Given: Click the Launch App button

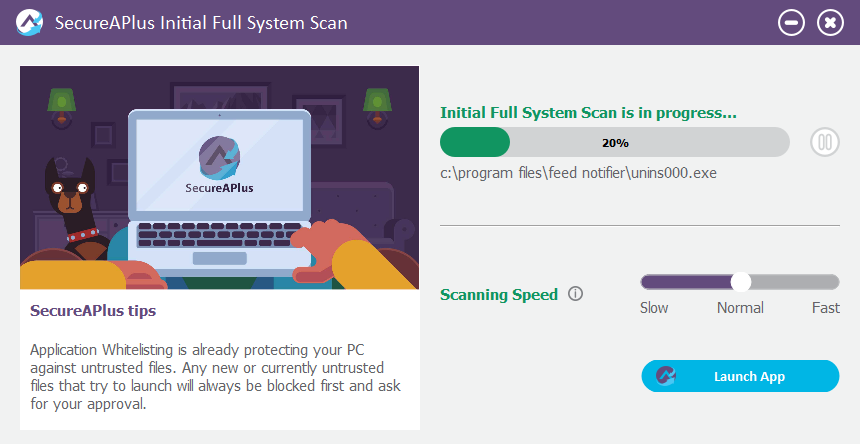Looking at the screenshot, I should pyautogui.click(x=740, y=376).
